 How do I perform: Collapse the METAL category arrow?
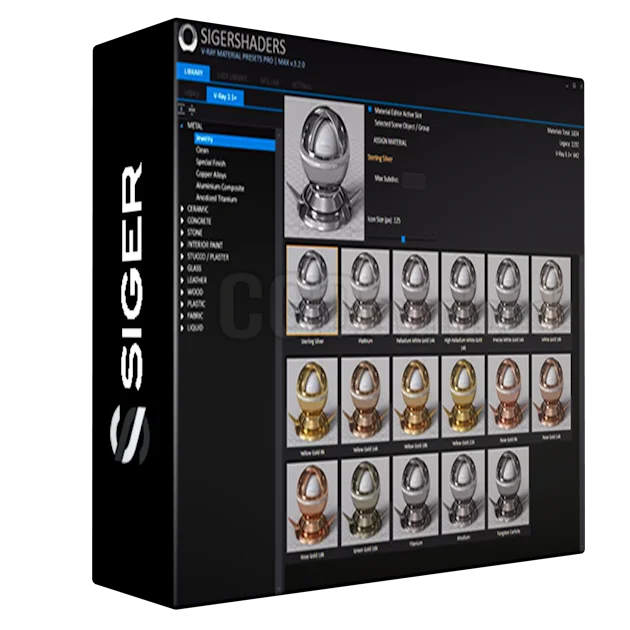182,125
